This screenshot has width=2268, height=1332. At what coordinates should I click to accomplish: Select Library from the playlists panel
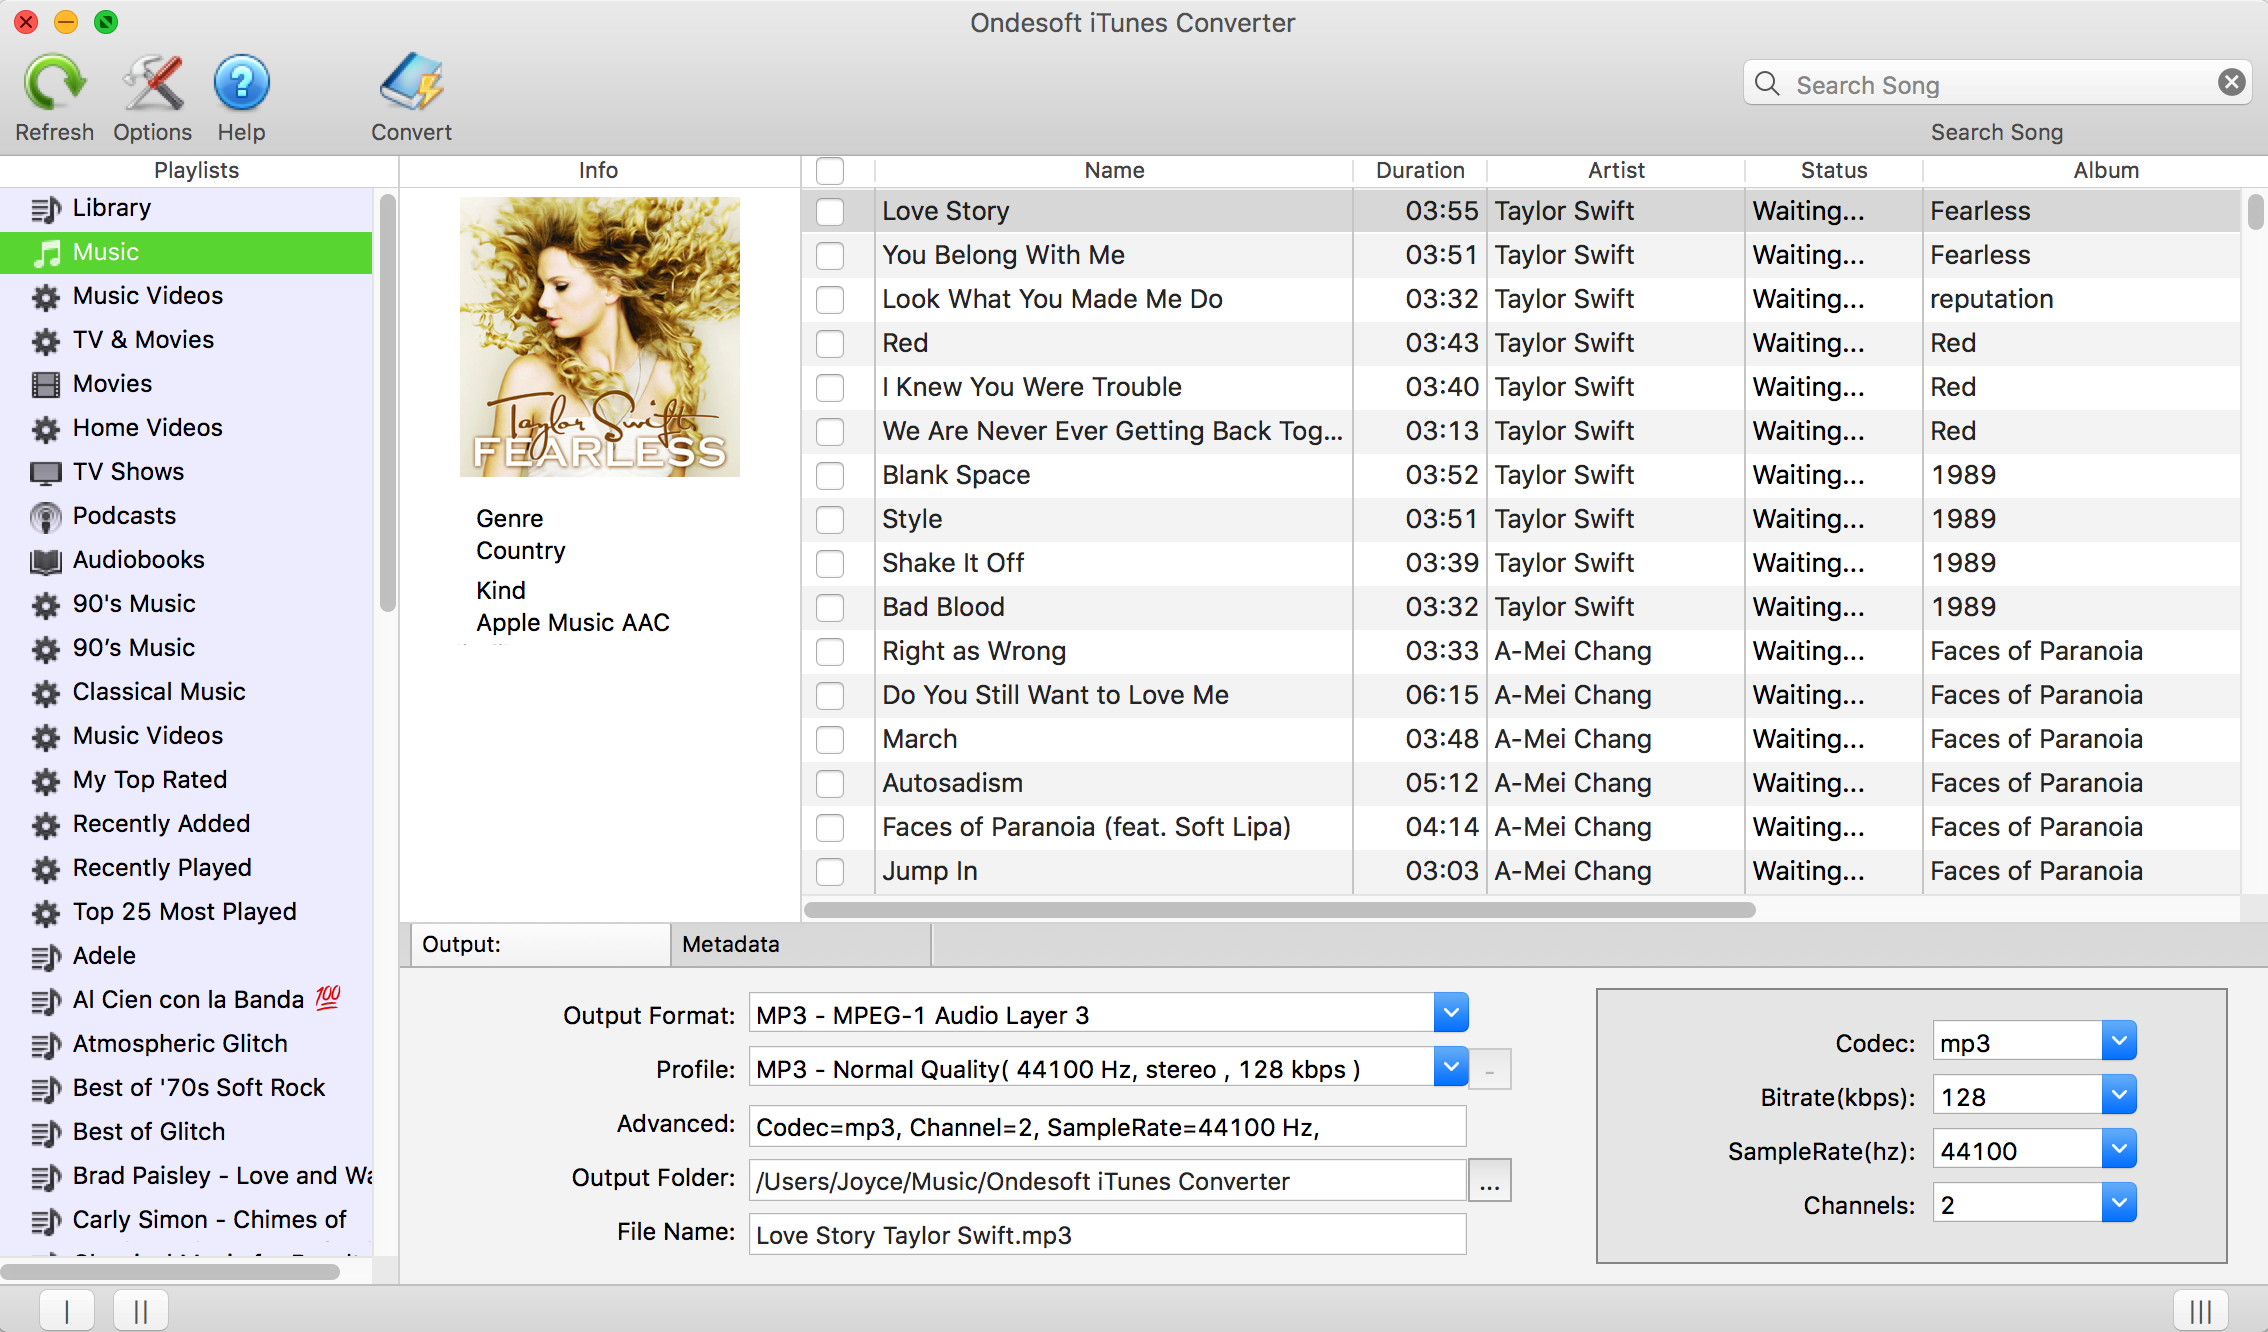(113, 206)
